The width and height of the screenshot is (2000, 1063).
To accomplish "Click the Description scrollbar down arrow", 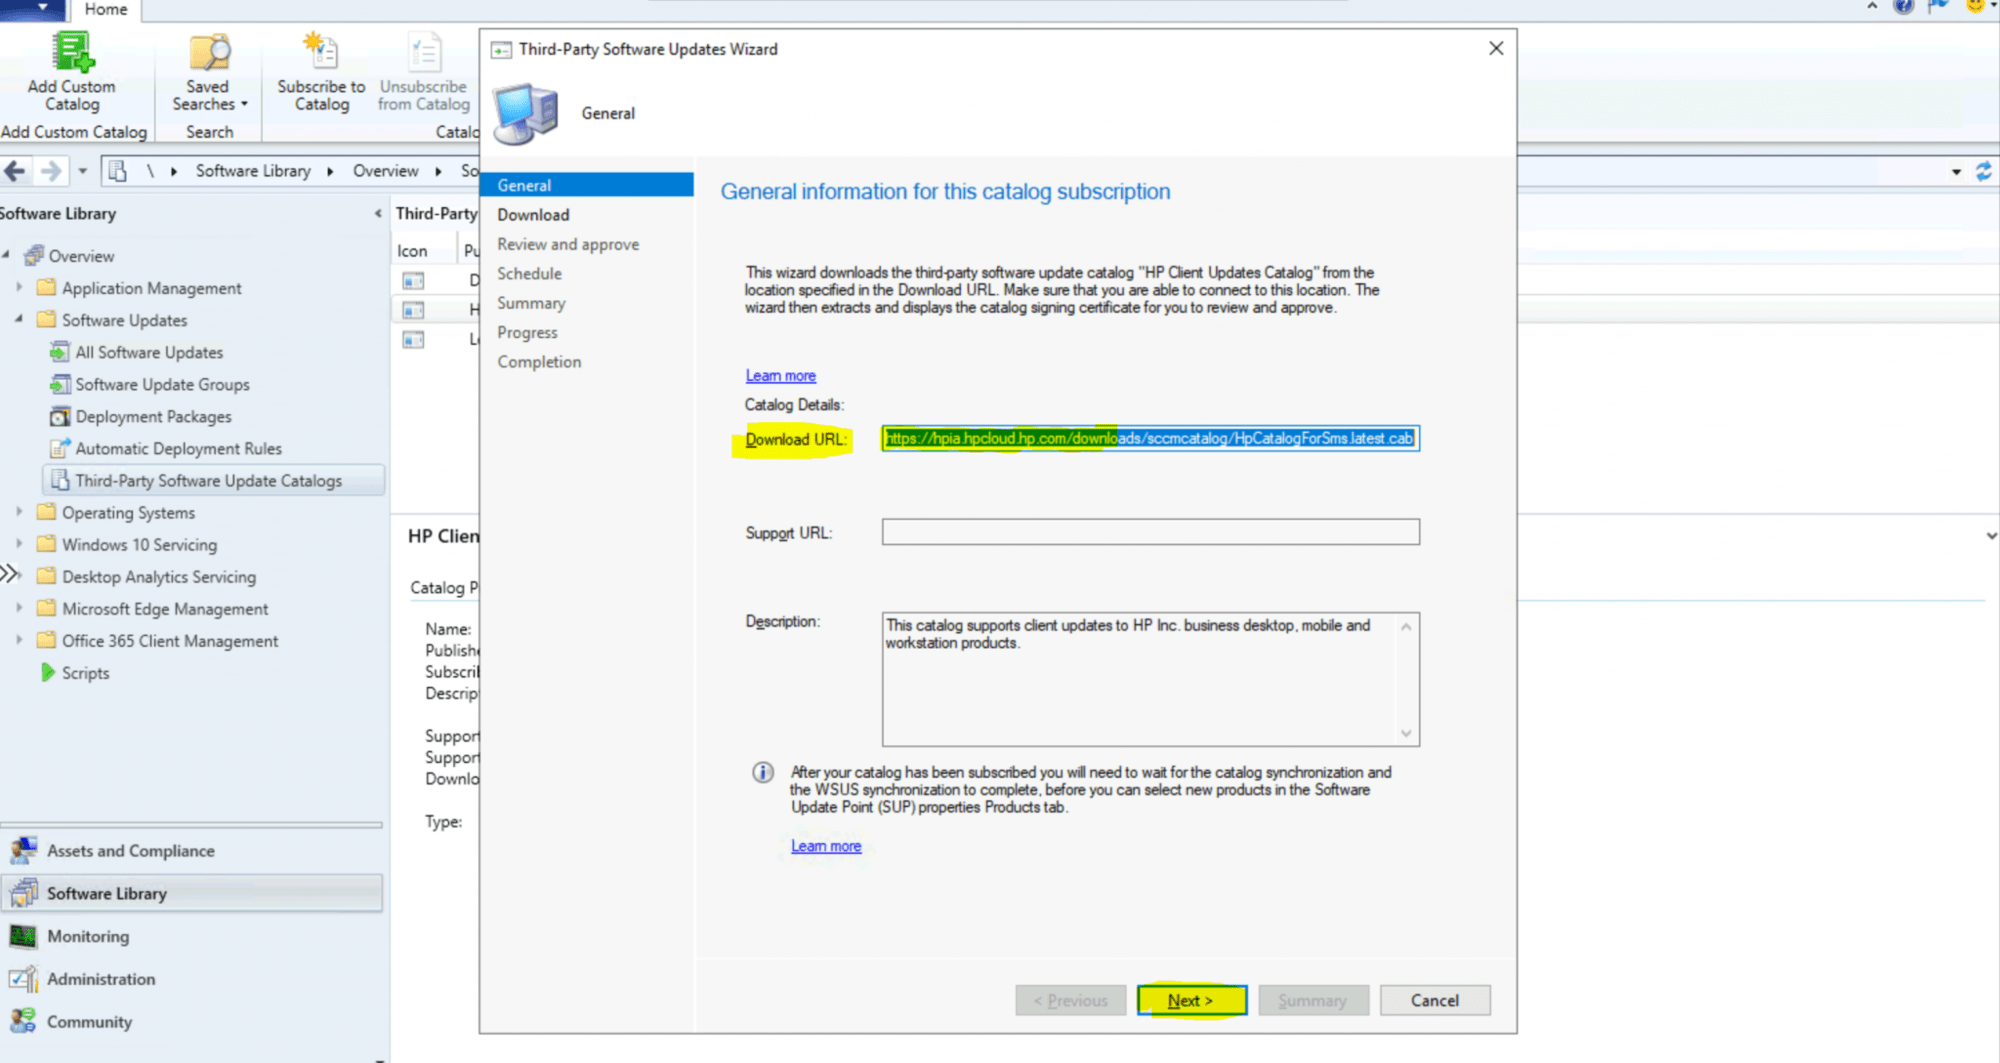I will tap(1406, 733).
